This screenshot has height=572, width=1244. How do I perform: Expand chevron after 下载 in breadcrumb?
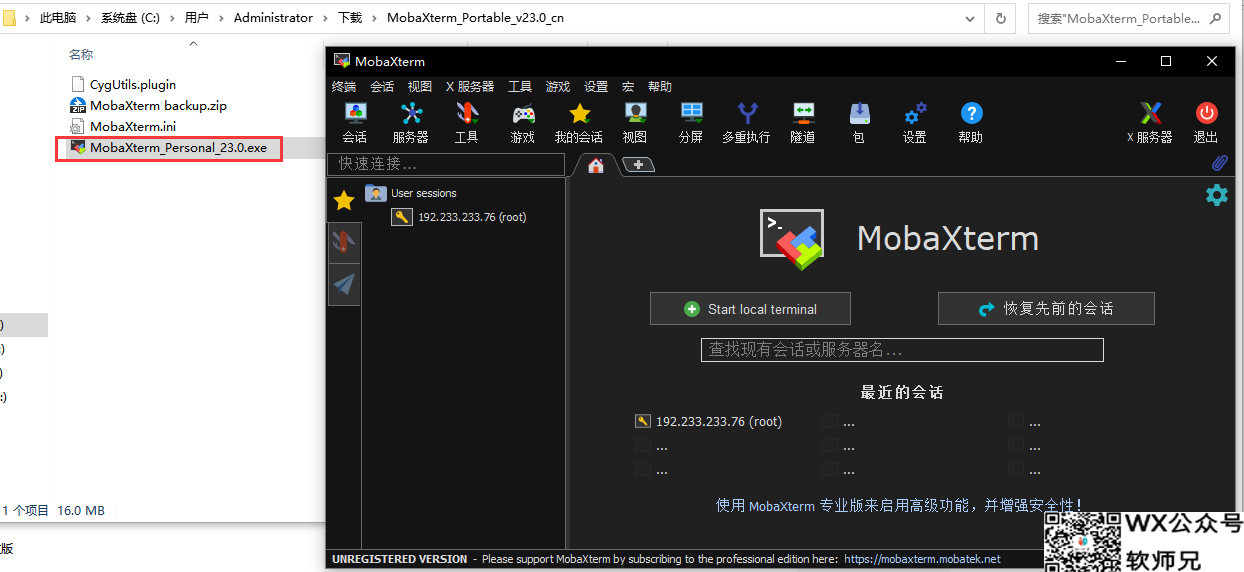(x=374, y=18)
